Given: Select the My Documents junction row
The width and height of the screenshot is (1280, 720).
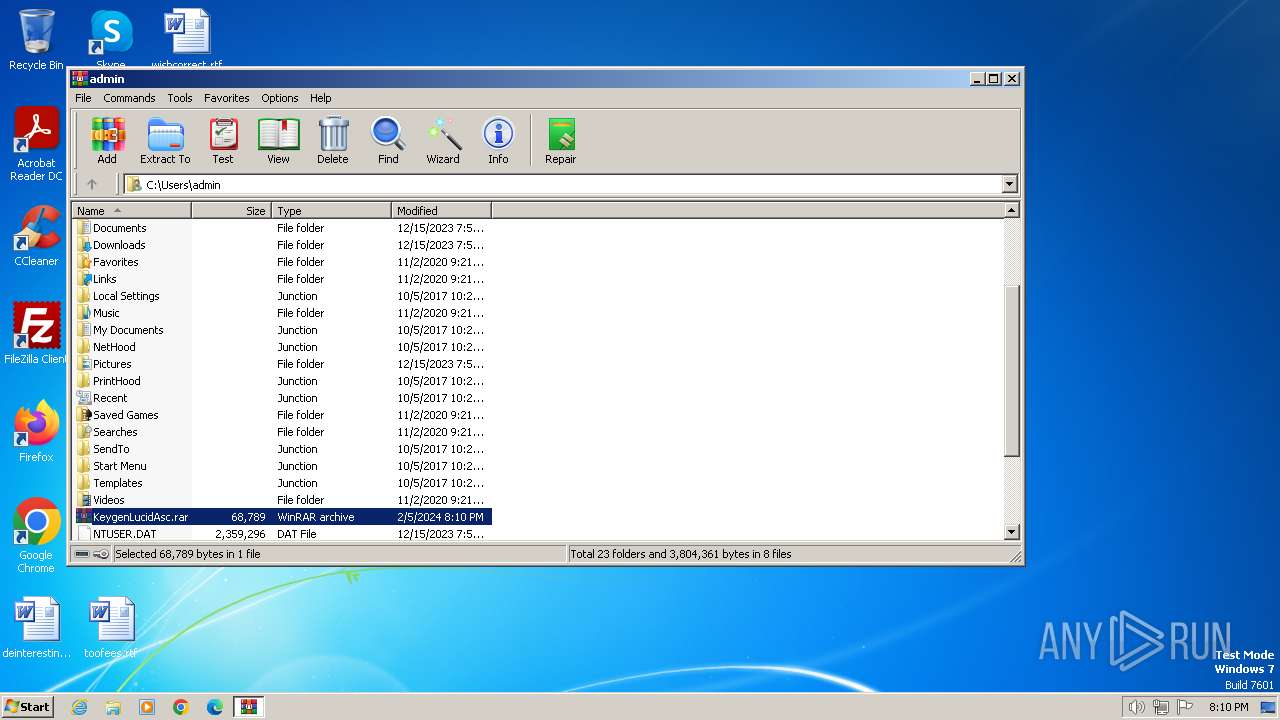Looking at the screenshot, I should (282, 330).
